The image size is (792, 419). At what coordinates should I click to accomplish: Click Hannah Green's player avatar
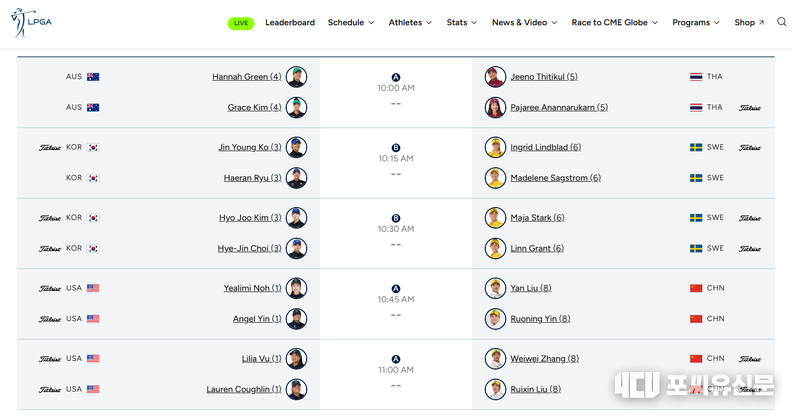coord(296,77)
